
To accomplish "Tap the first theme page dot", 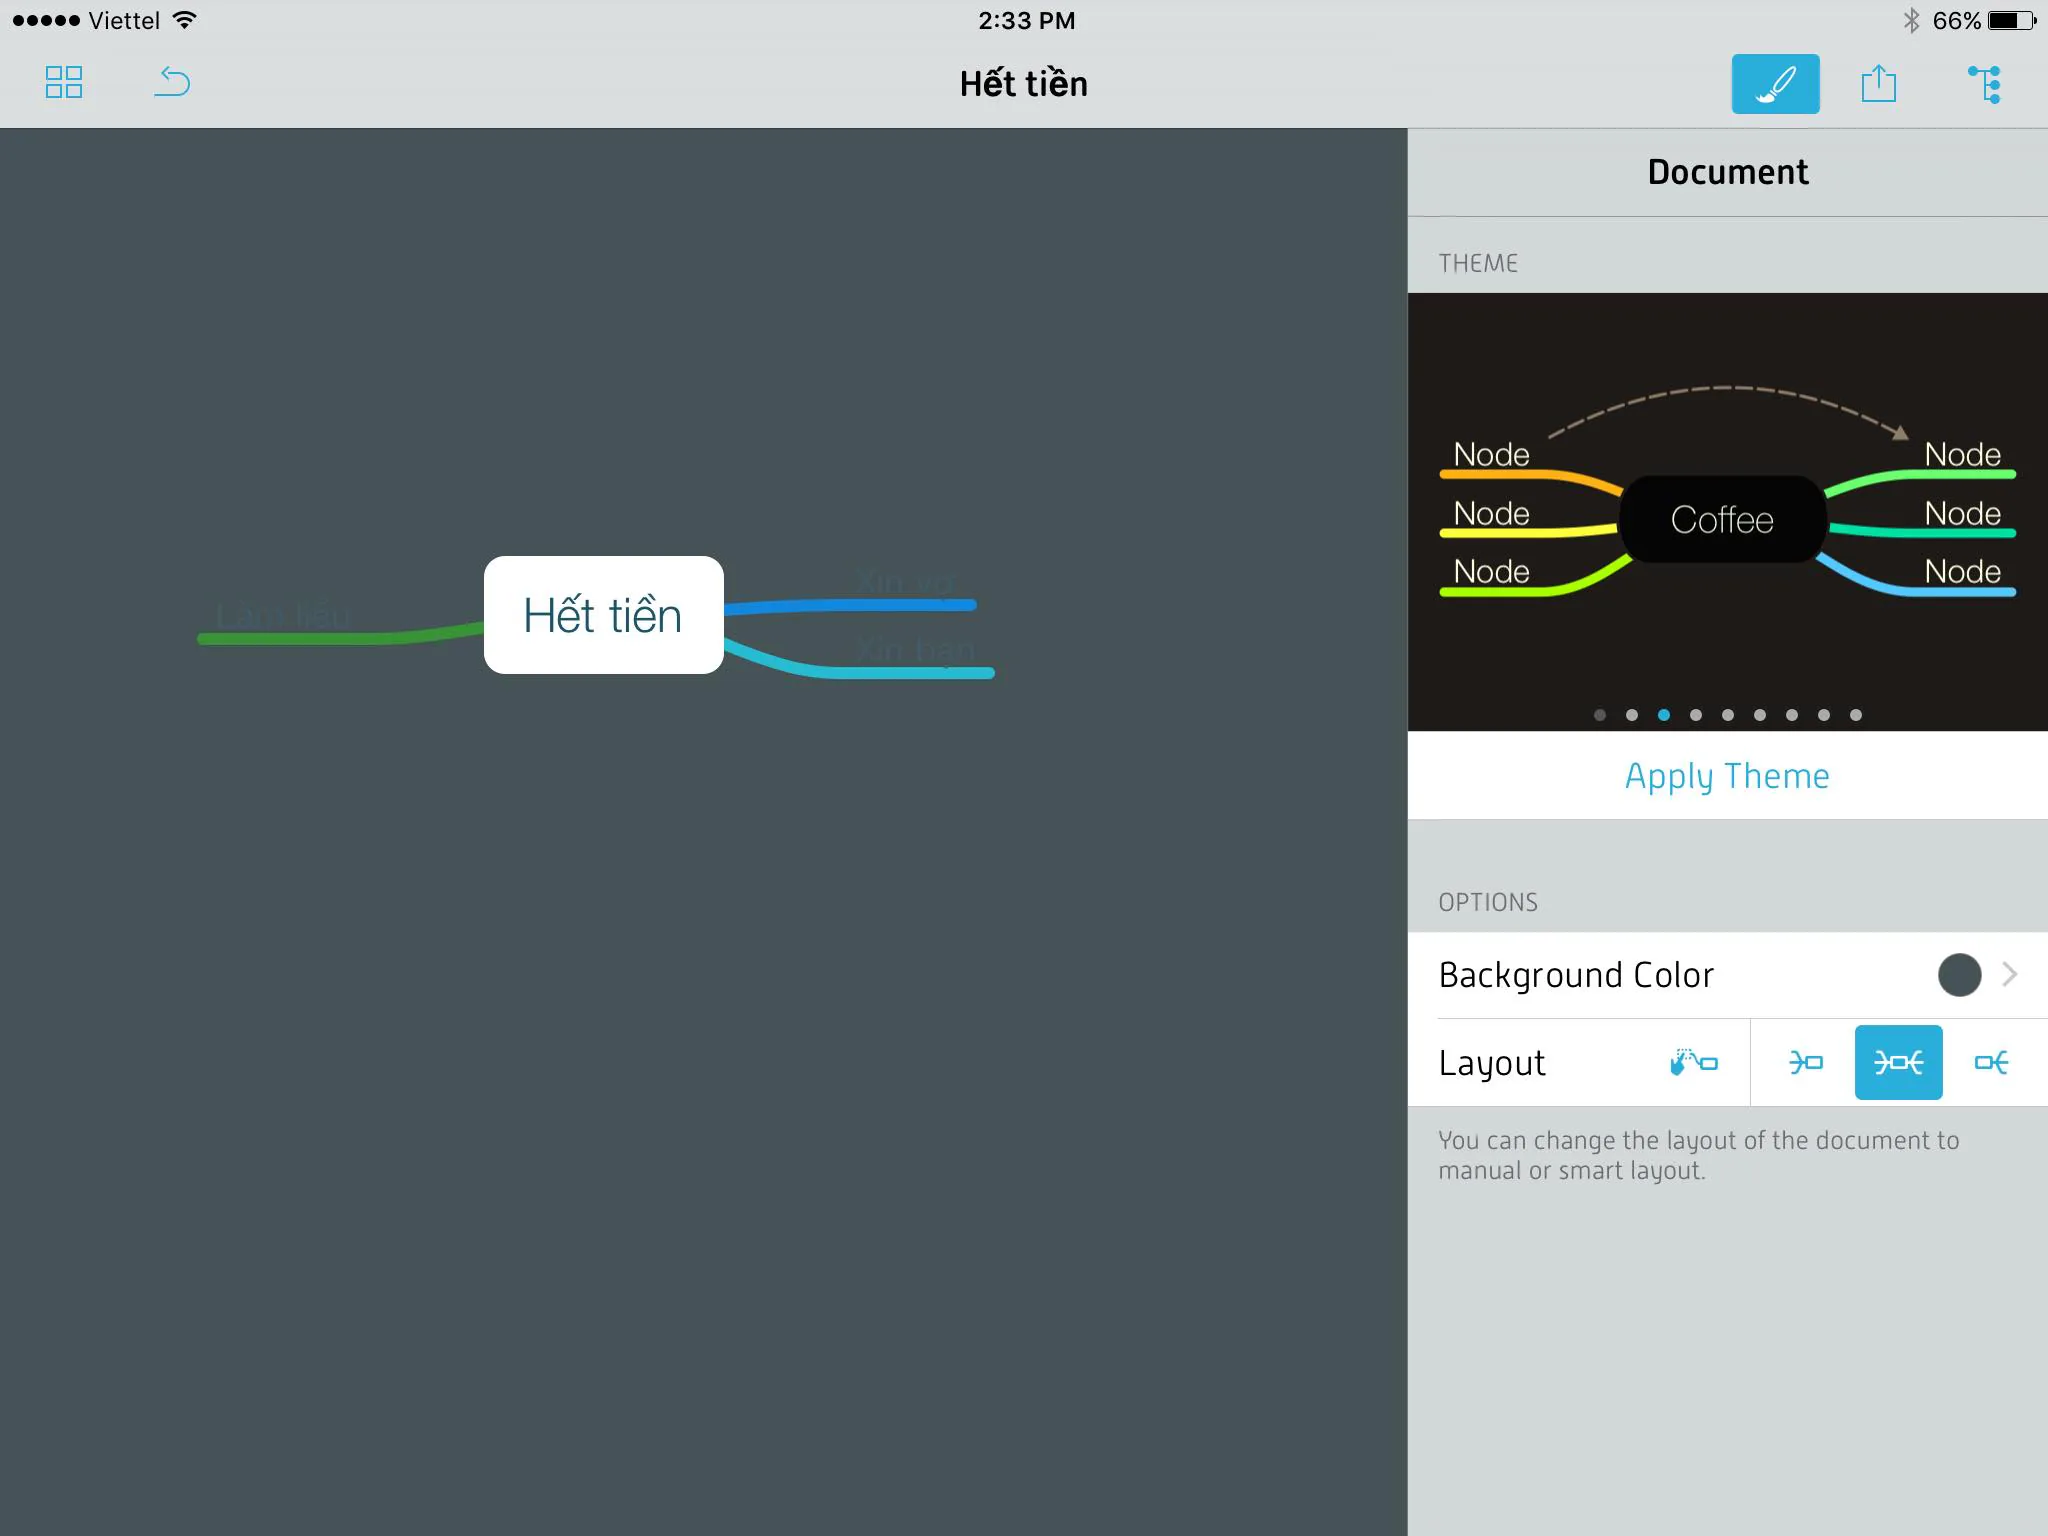I will (x=1600, y=715).
